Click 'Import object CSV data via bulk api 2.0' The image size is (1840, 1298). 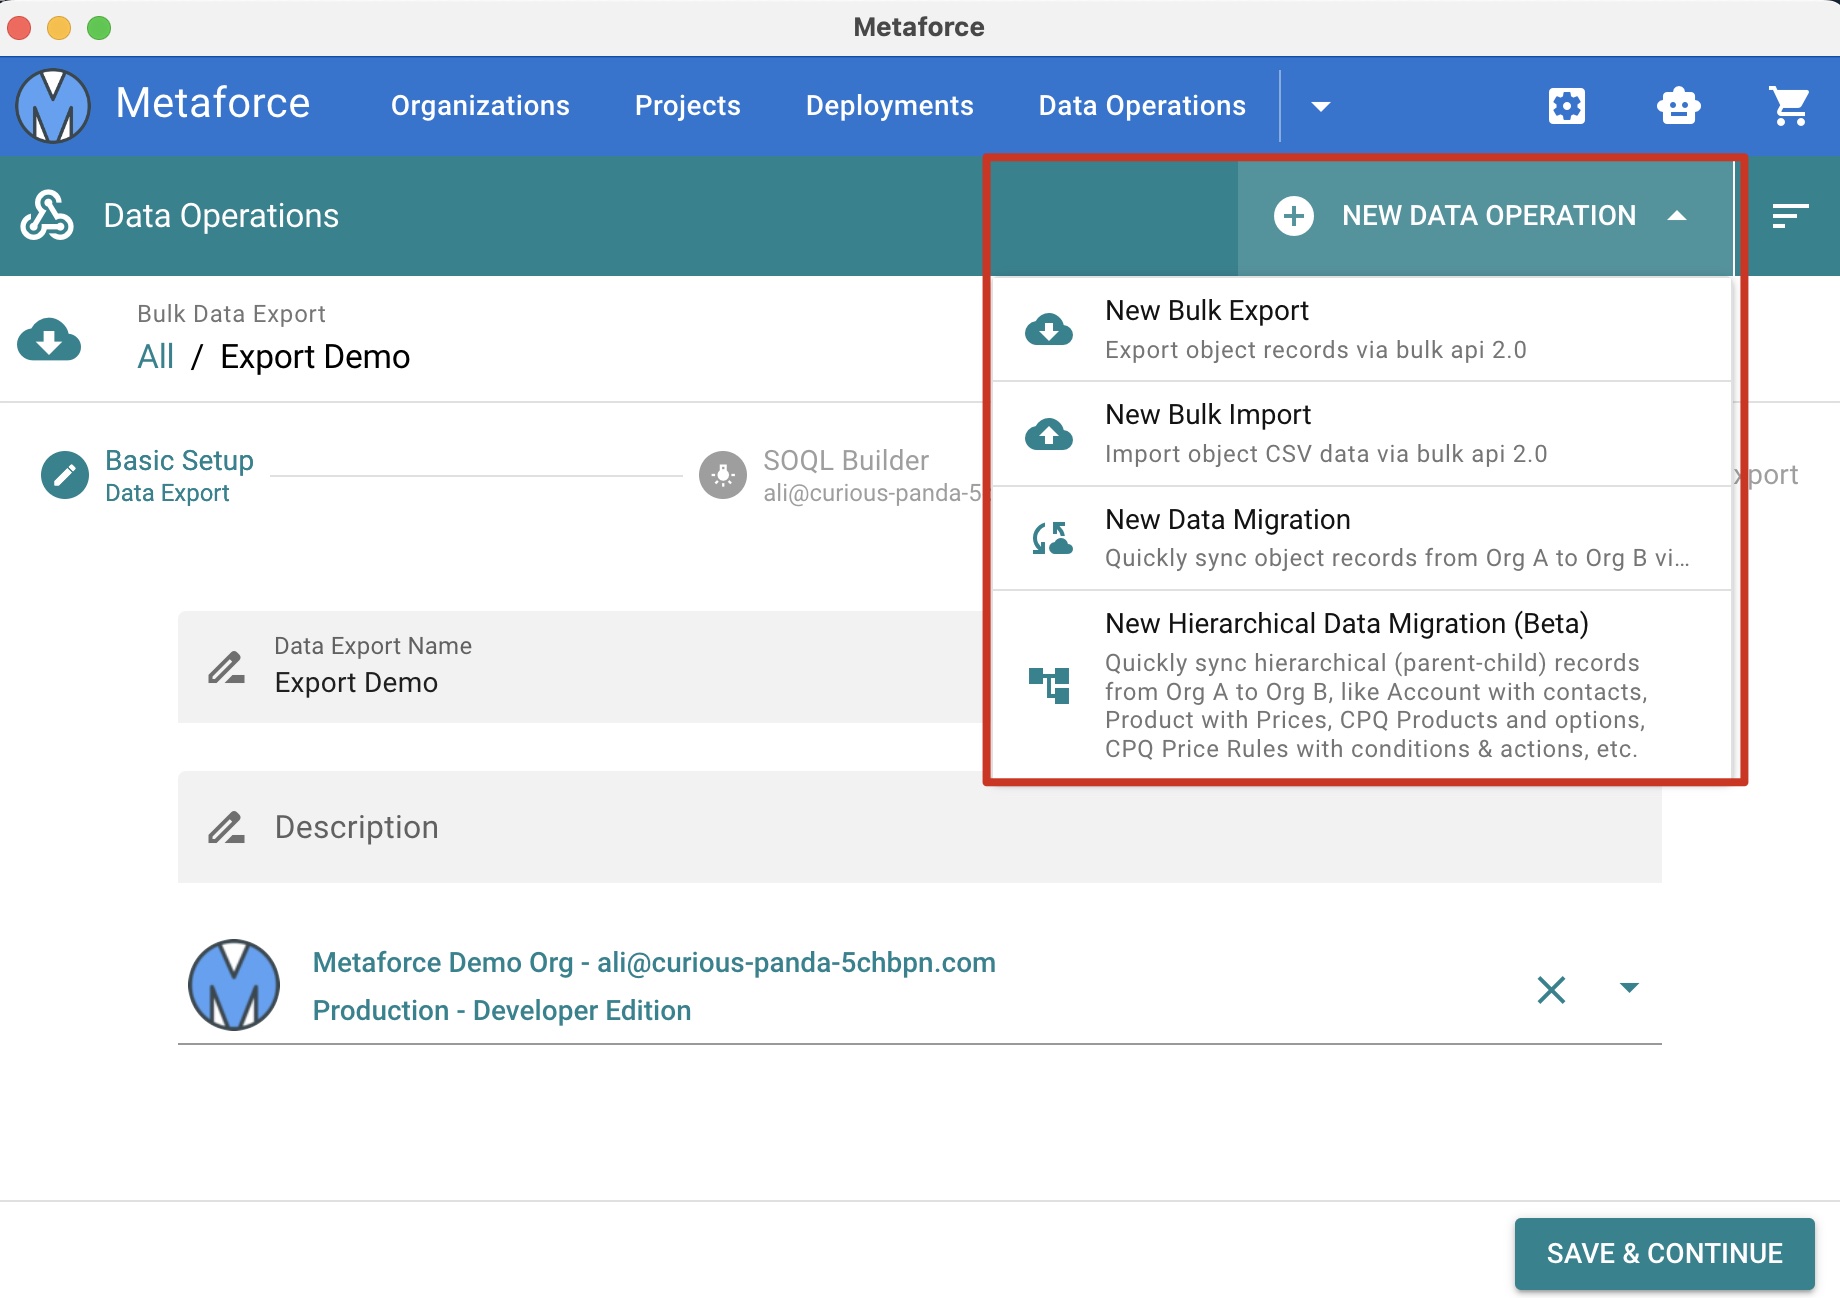[1326, 454]
